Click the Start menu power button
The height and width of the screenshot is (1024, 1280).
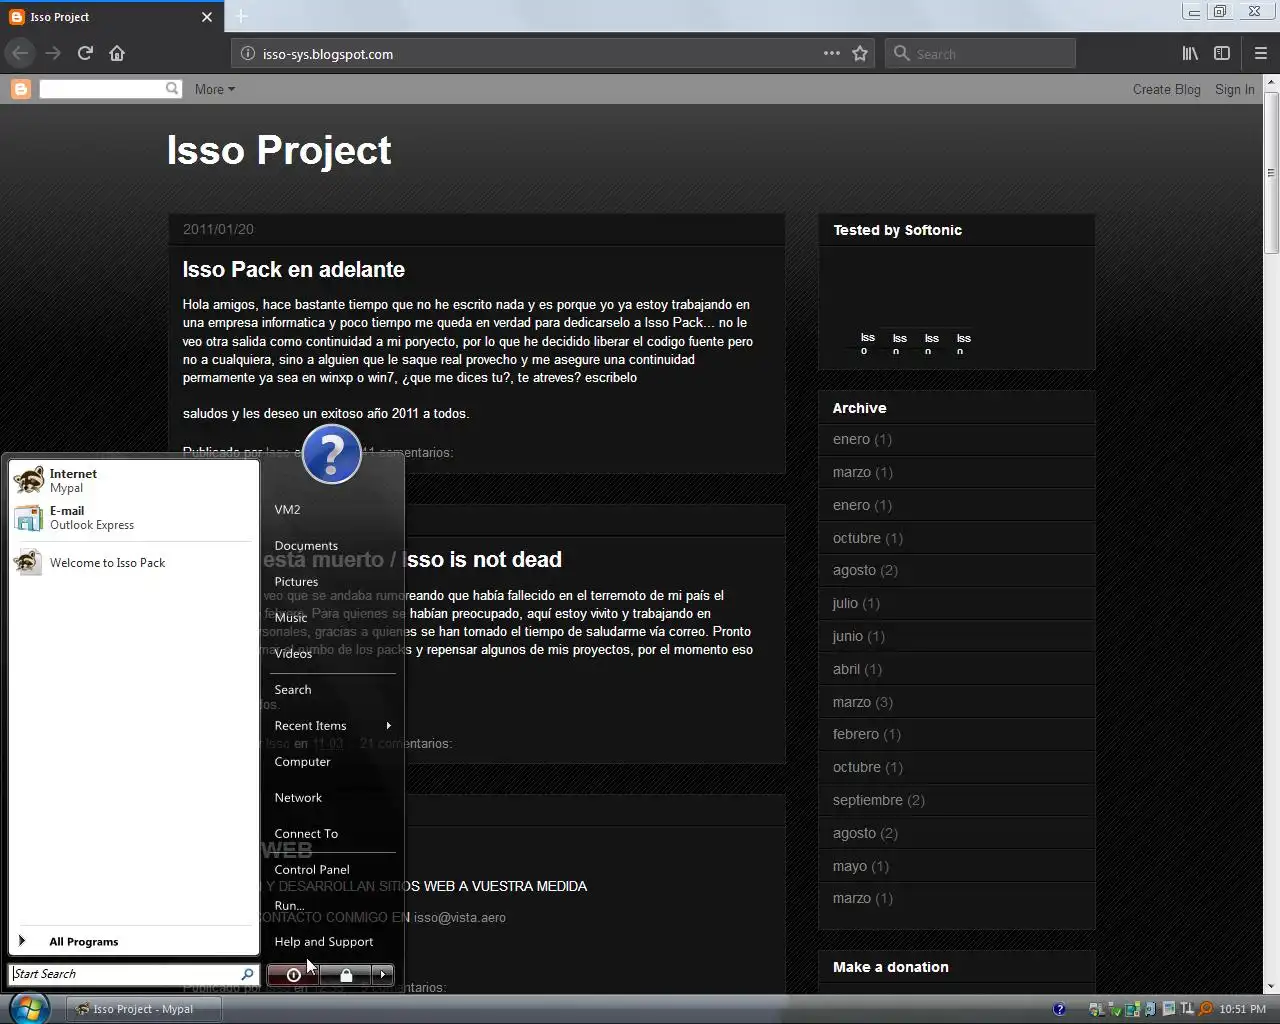(293, 975)
